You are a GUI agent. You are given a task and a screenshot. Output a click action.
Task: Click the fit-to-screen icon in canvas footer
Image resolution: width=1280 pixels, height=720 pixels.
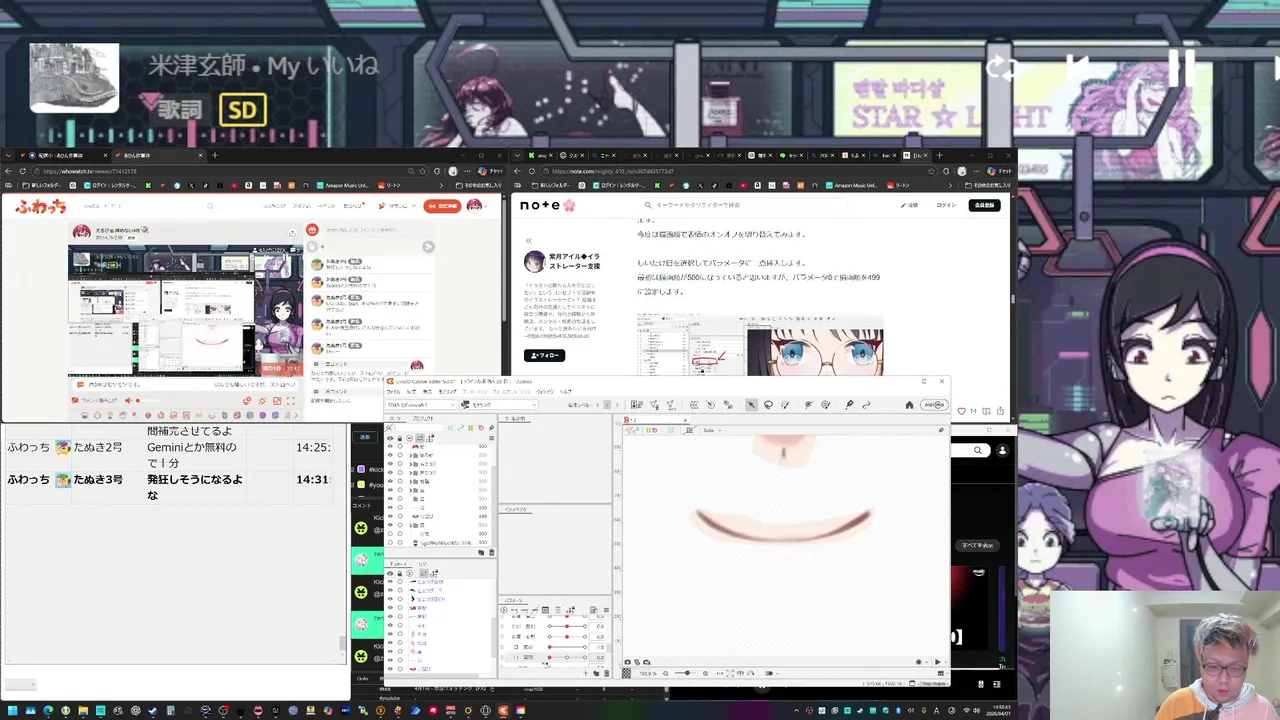point(730,673)
